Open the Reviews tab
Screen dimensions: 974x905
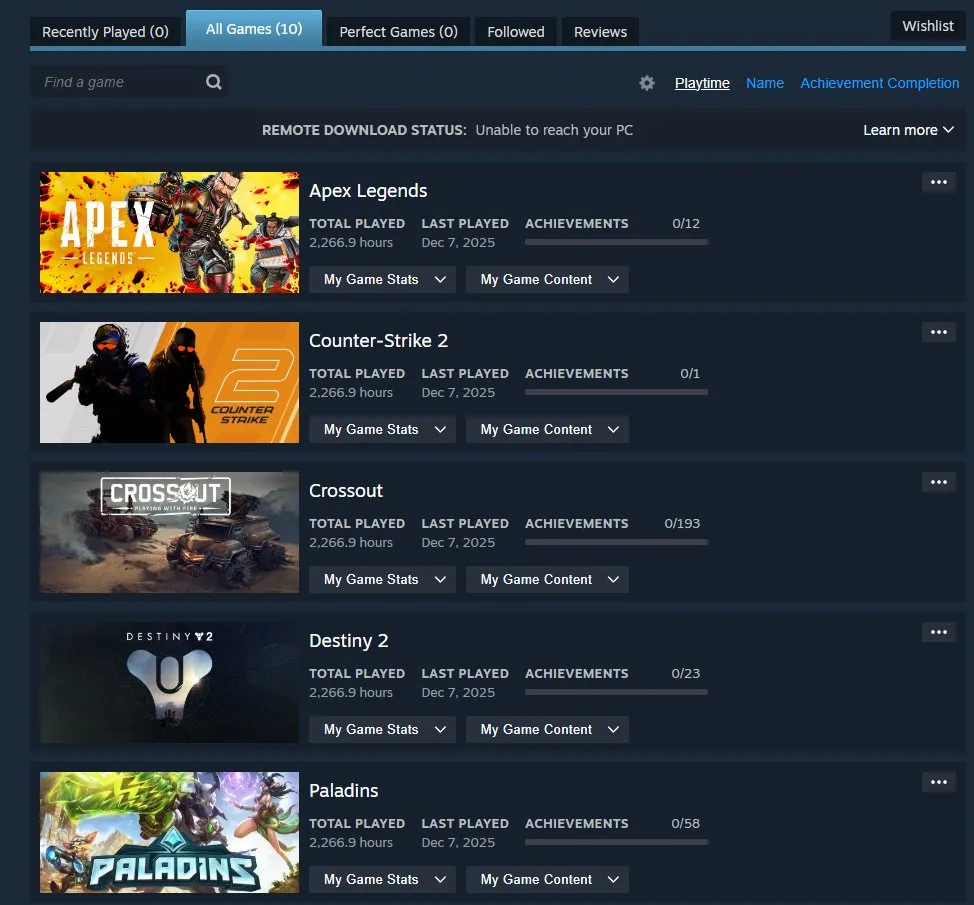(600, 32)
